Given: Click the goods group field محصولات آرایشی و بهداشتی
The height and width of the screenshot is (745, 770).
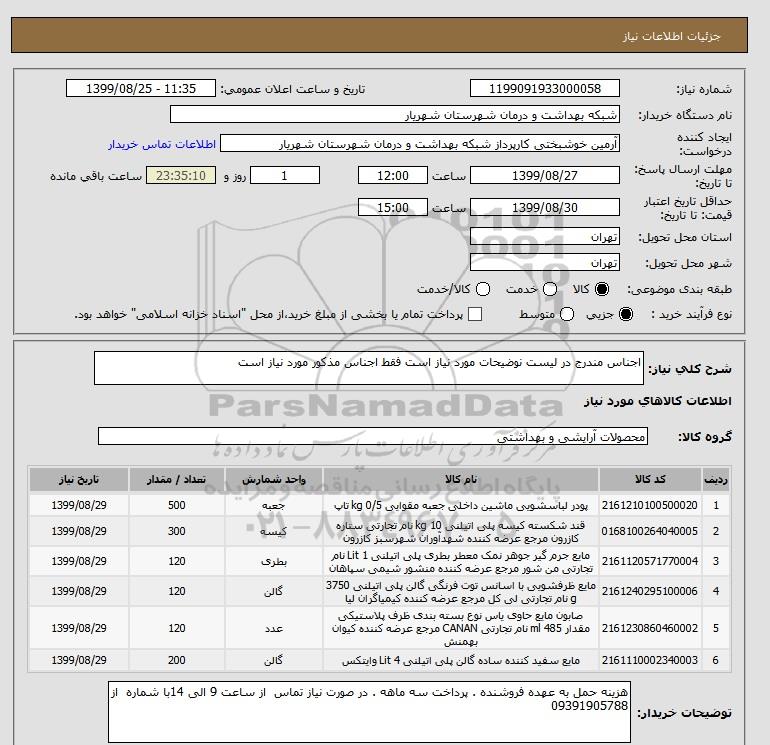Looking at the screenshot, I should click(373, 436).
